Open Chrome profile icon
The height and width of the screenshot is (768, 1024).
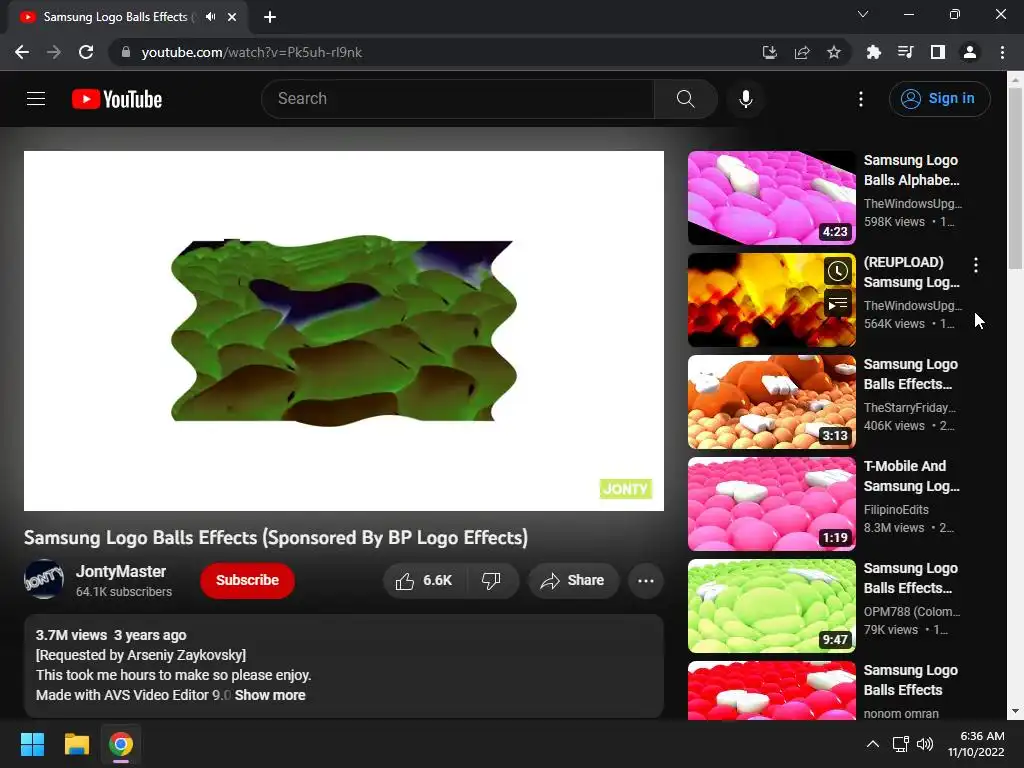(x=970, y=52)
